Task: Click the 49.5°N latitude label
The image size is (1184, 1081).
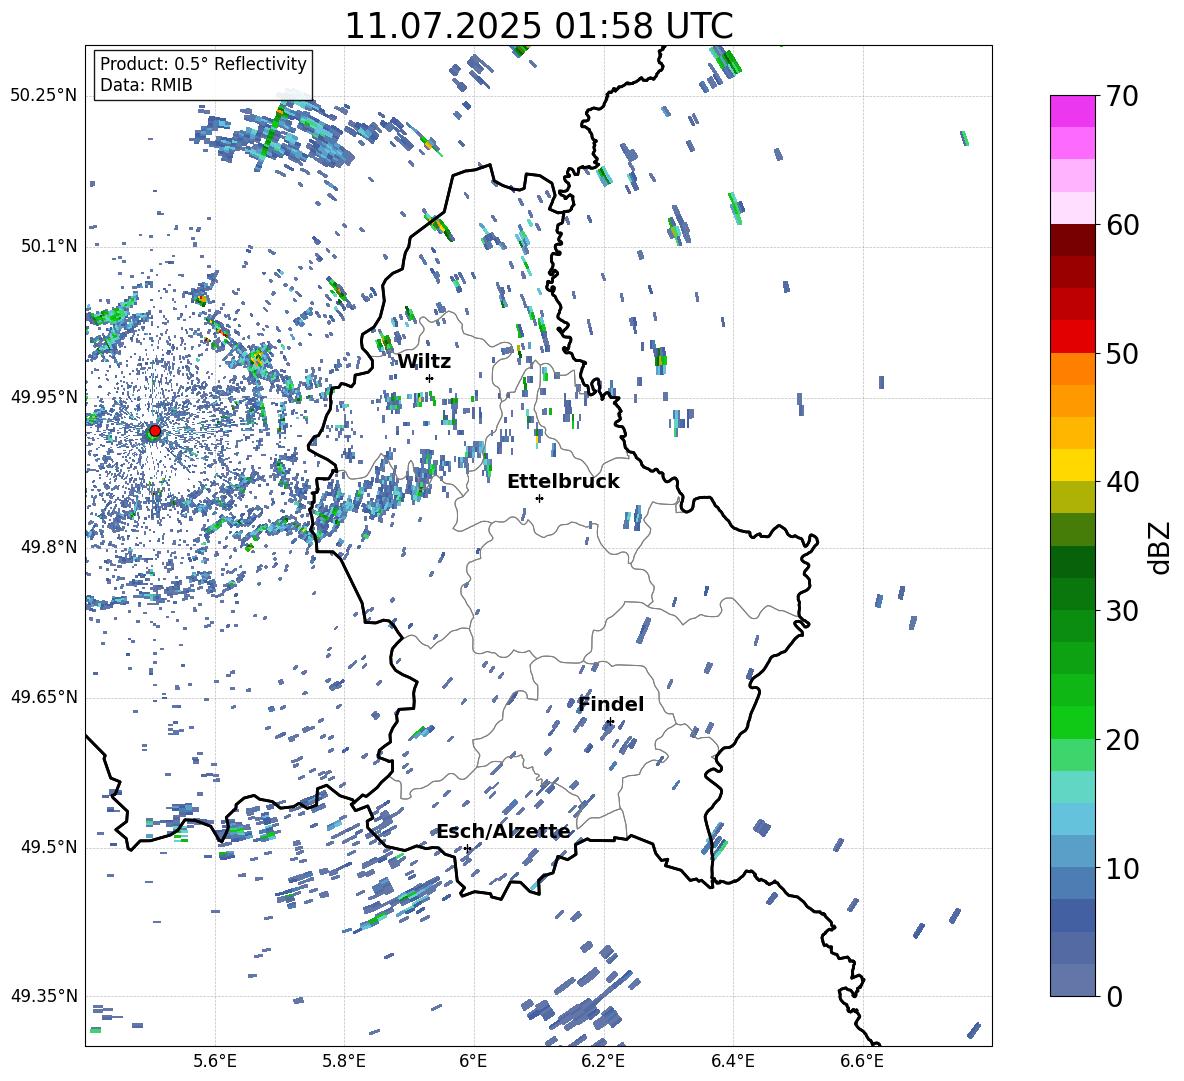Action: [x=49, y=847]
